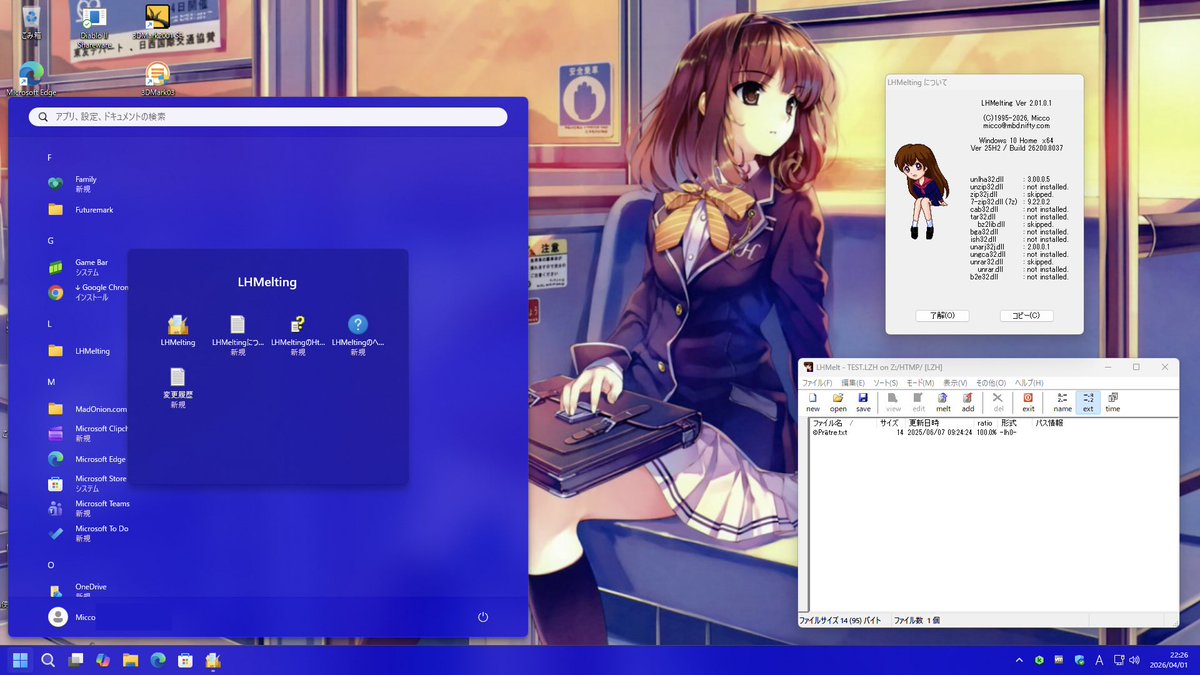Open the その他(O) menu in LHMelt
The image size is (1200, 675).
click(991, 383)
